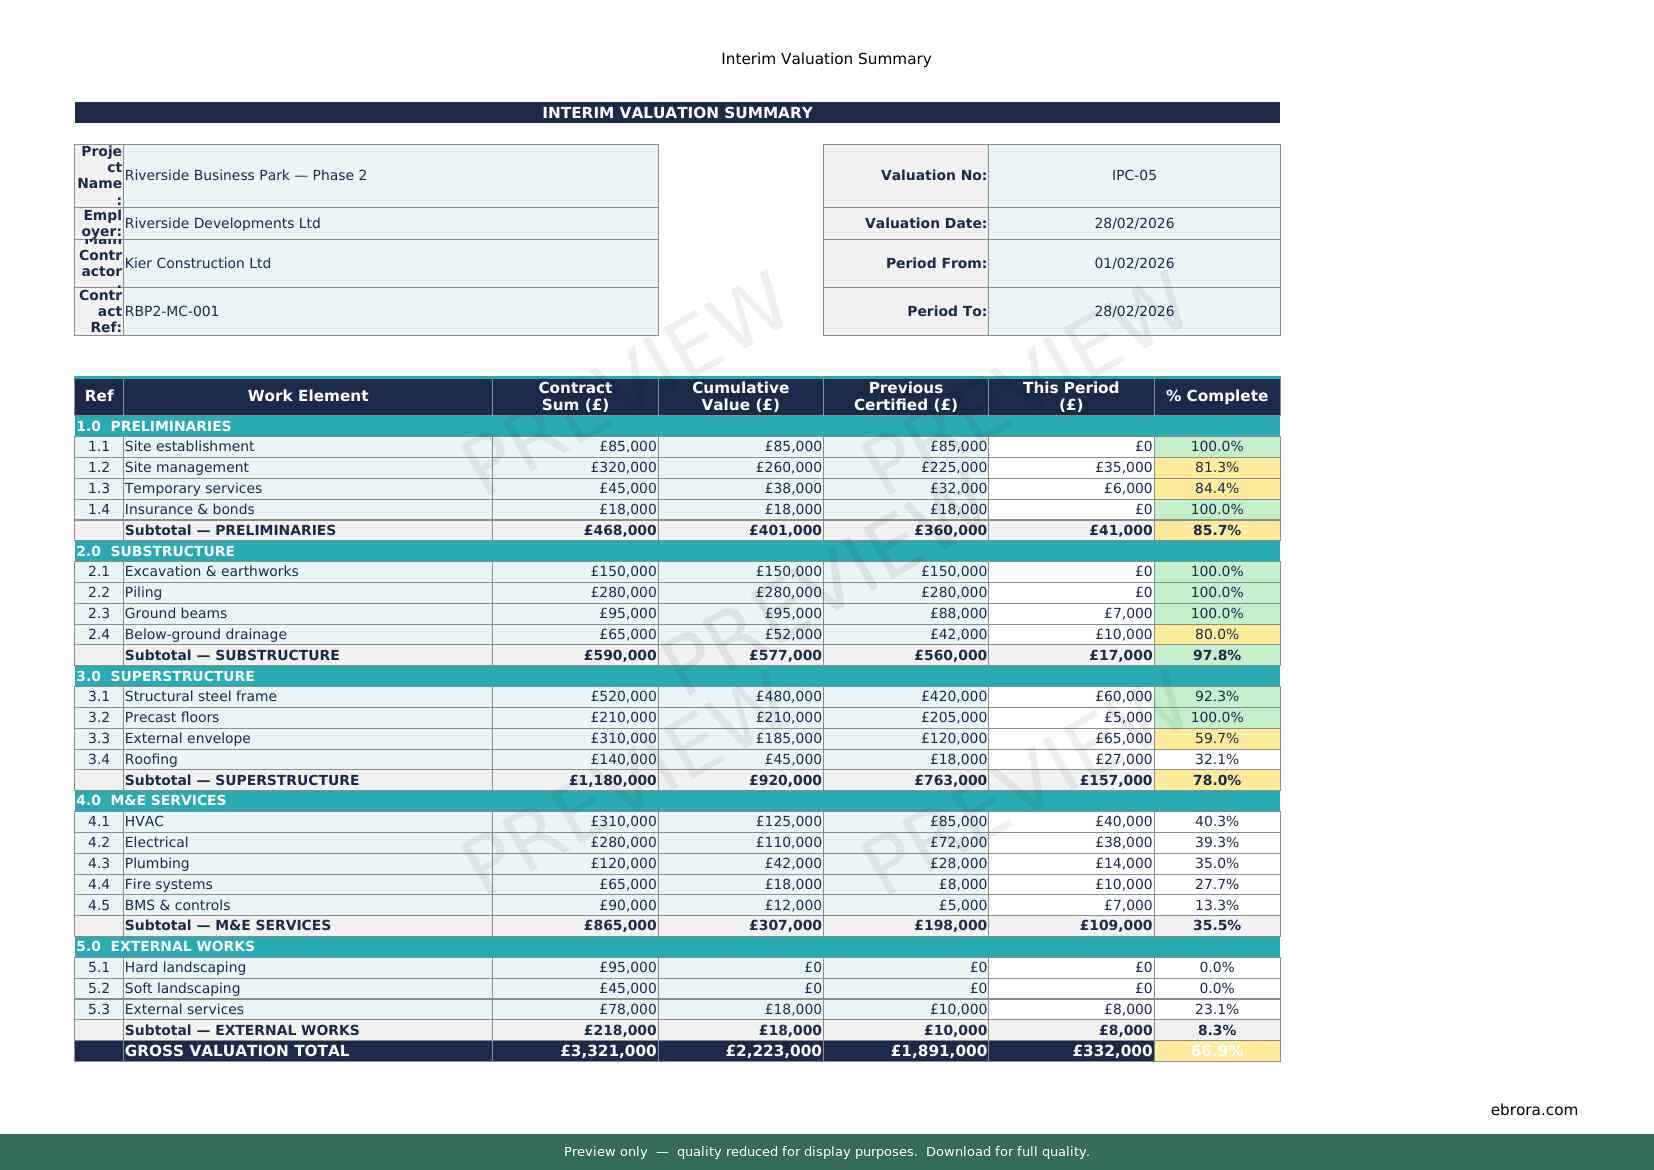Select the gross total £3,321,000 contract sum

click(575, 1051)
